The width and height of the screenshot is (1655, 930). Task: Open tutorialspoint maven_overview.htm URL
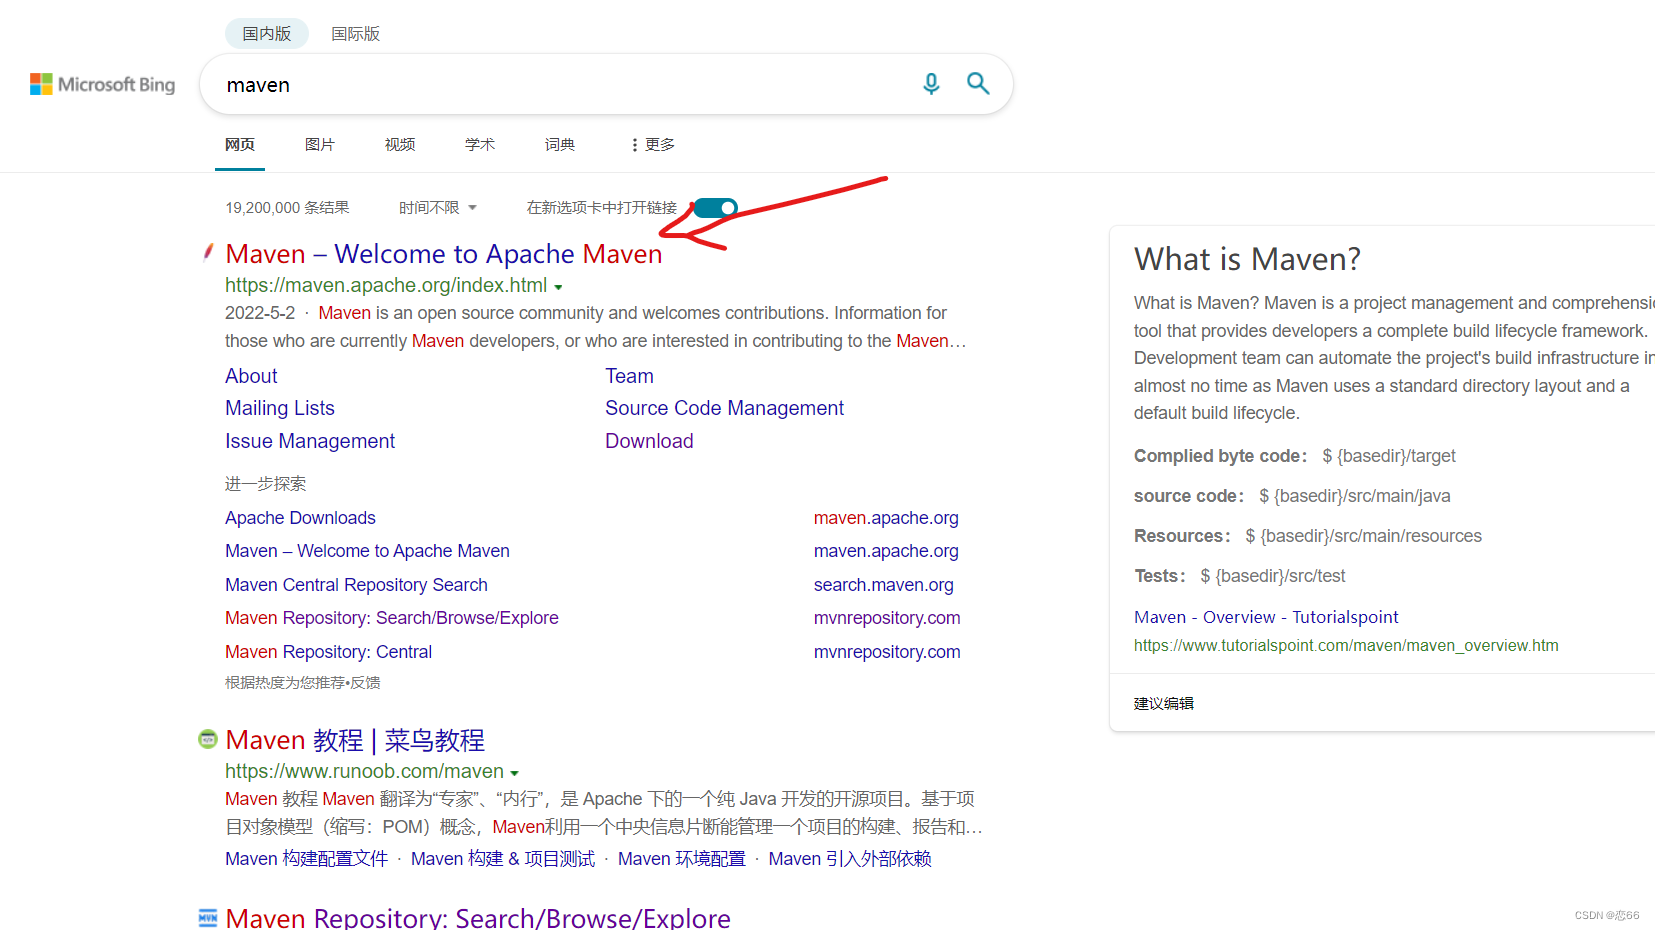[1346, 646]
